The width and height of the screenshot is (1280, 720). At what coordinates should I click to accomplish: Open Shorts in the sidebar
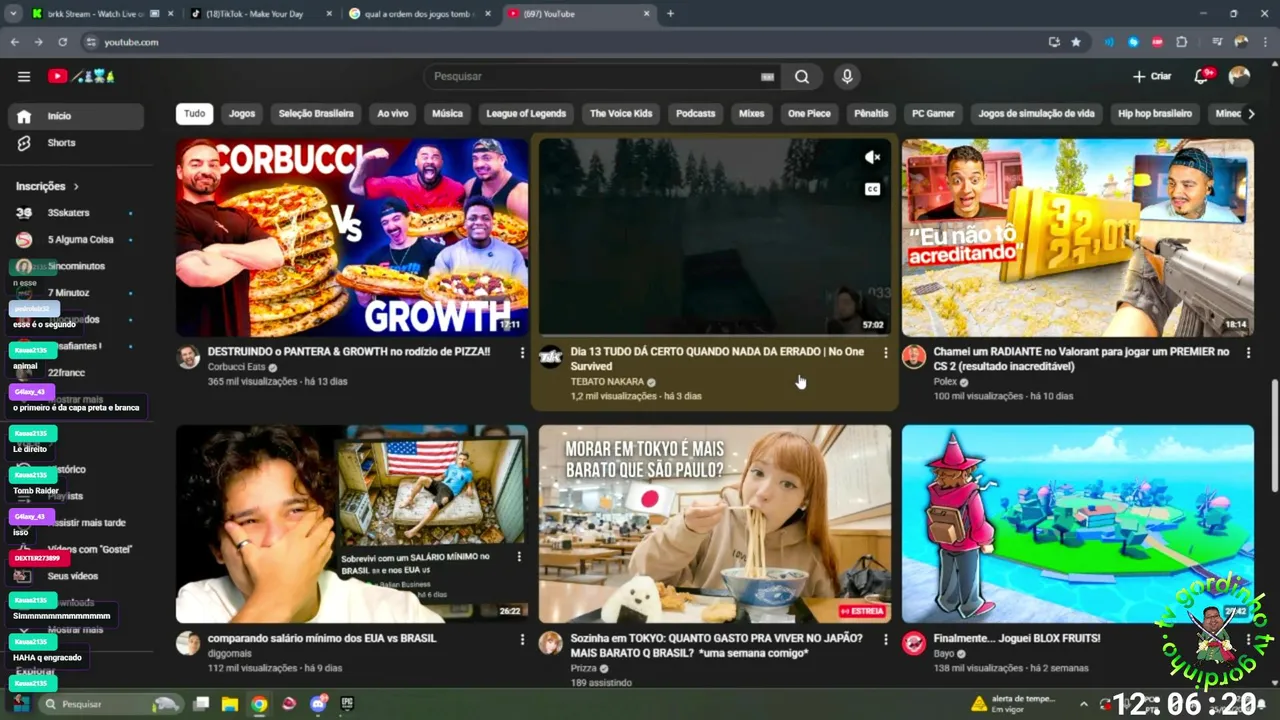(x=76, y=143)
